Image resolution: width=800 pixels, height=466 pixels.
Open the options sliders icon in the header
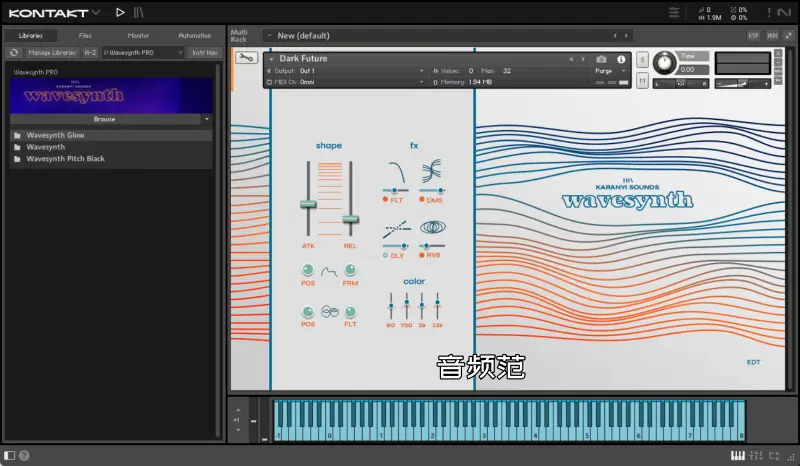pyautogui.click(x=674, y=12)
